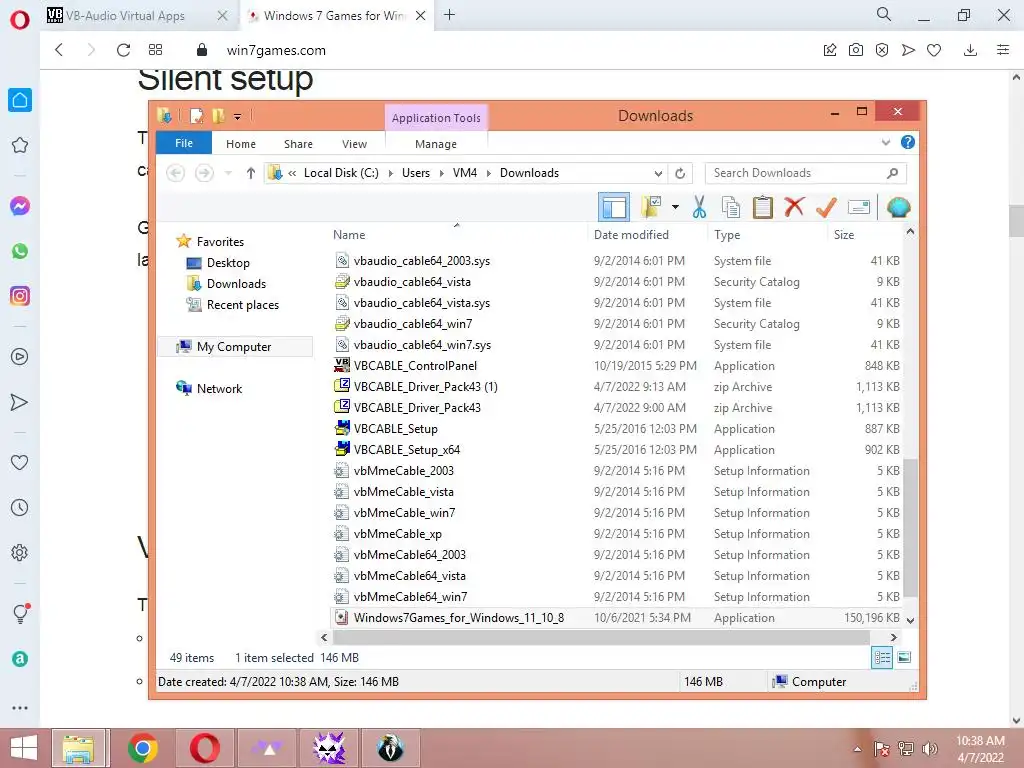Open Opera easy setup menu icon
The height and width of the screenshot is (768, 1024).
coord(1003,50)
